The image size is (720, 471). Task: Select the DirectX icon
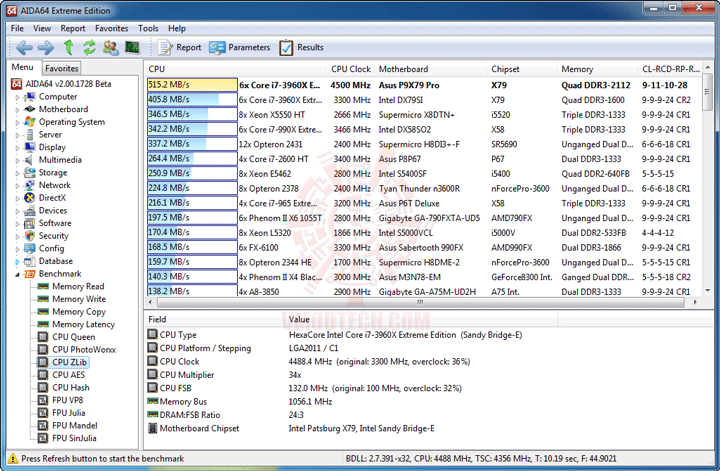(30, 198)
